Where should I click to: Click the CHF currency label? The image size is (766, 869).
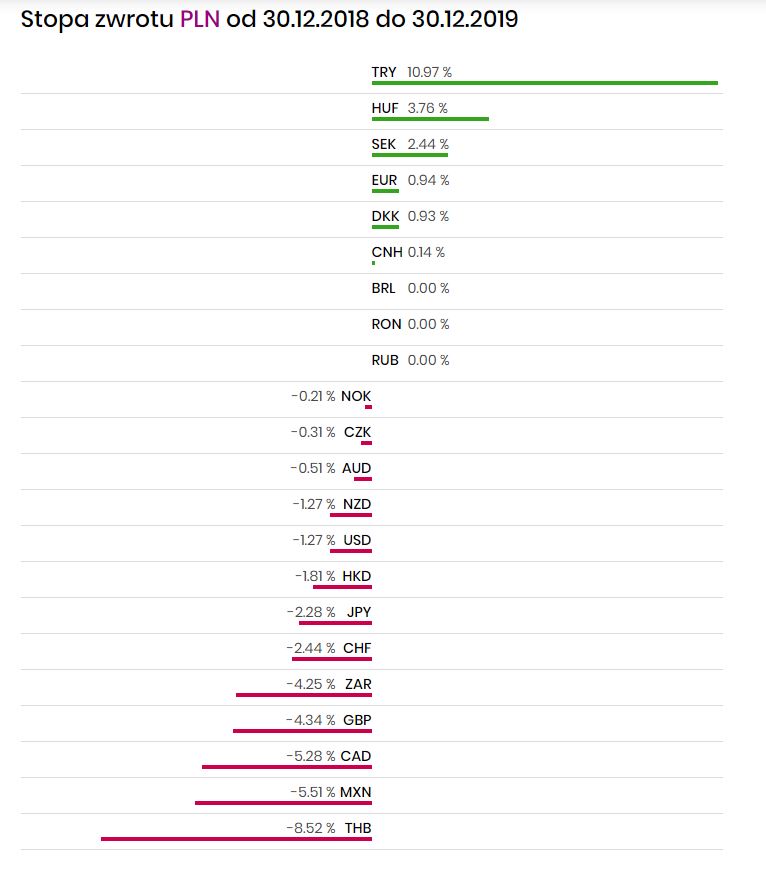click(x=357, y=648)
